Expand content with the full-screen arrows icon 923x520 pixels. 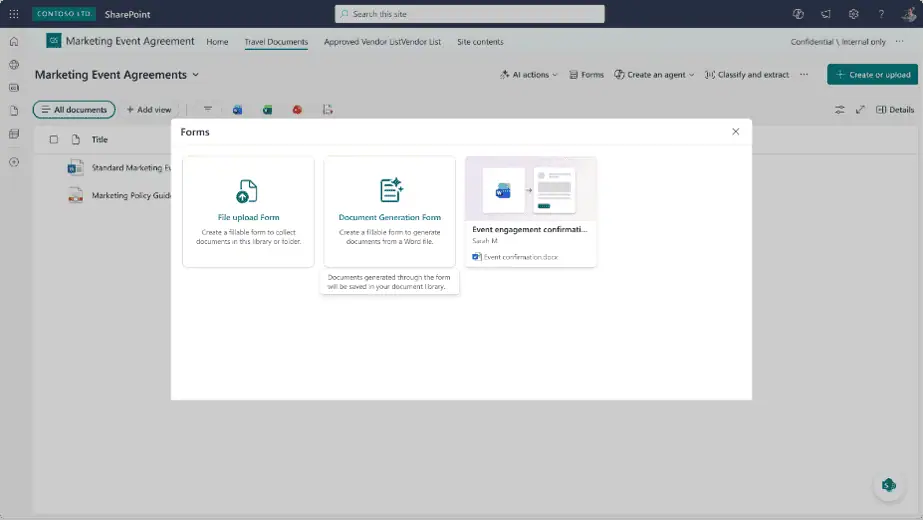click(x=860, y=110)
